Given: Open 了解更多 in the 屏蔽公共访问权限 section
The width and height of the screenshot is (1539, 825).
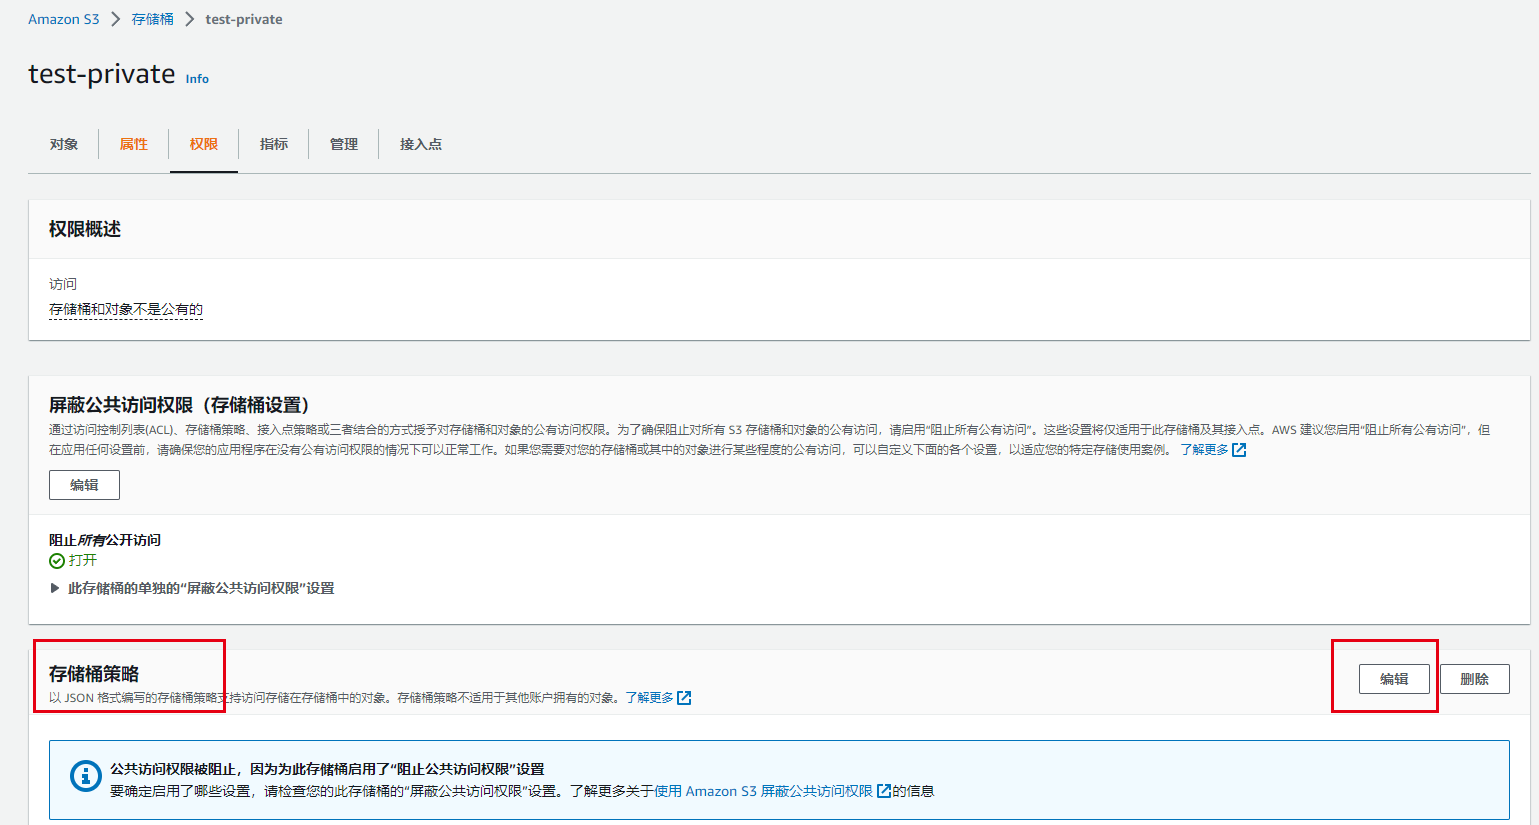Looking at the screenshot, I should [x=1206, y=450].
